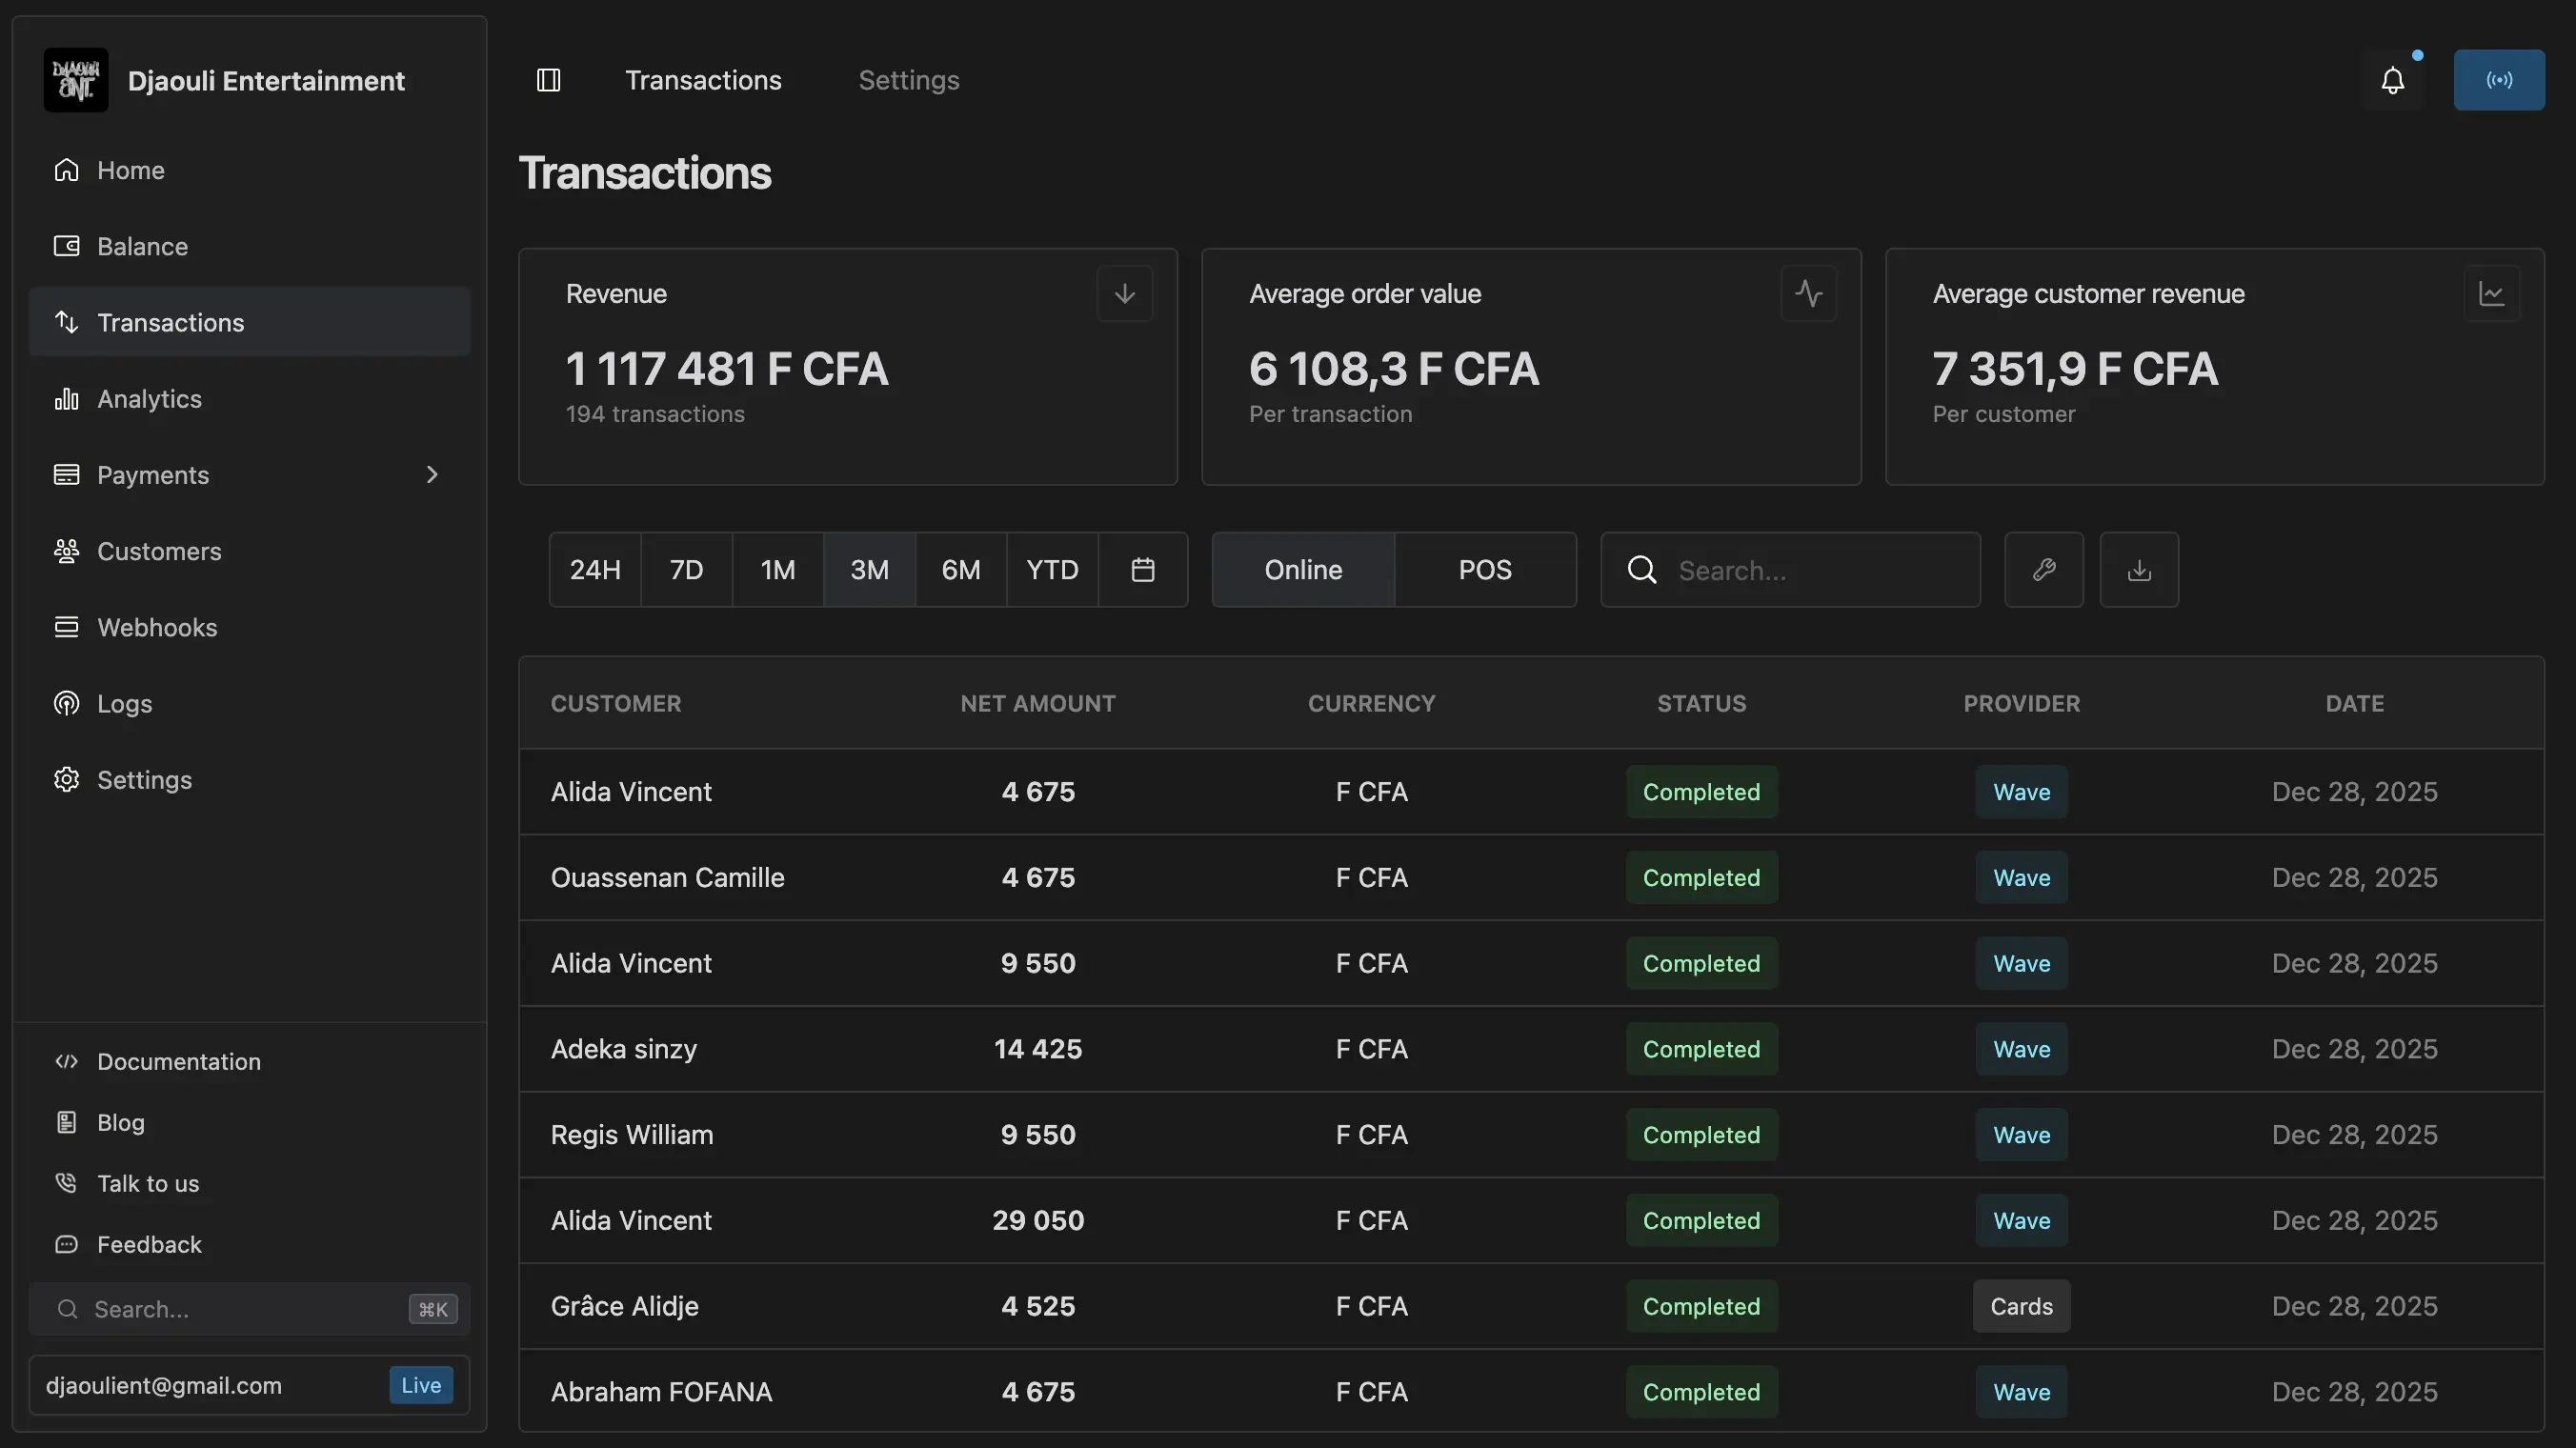2576x1448 pixels.
Task: Toggle the sidebar panel icon
Action: click(548, 80)
